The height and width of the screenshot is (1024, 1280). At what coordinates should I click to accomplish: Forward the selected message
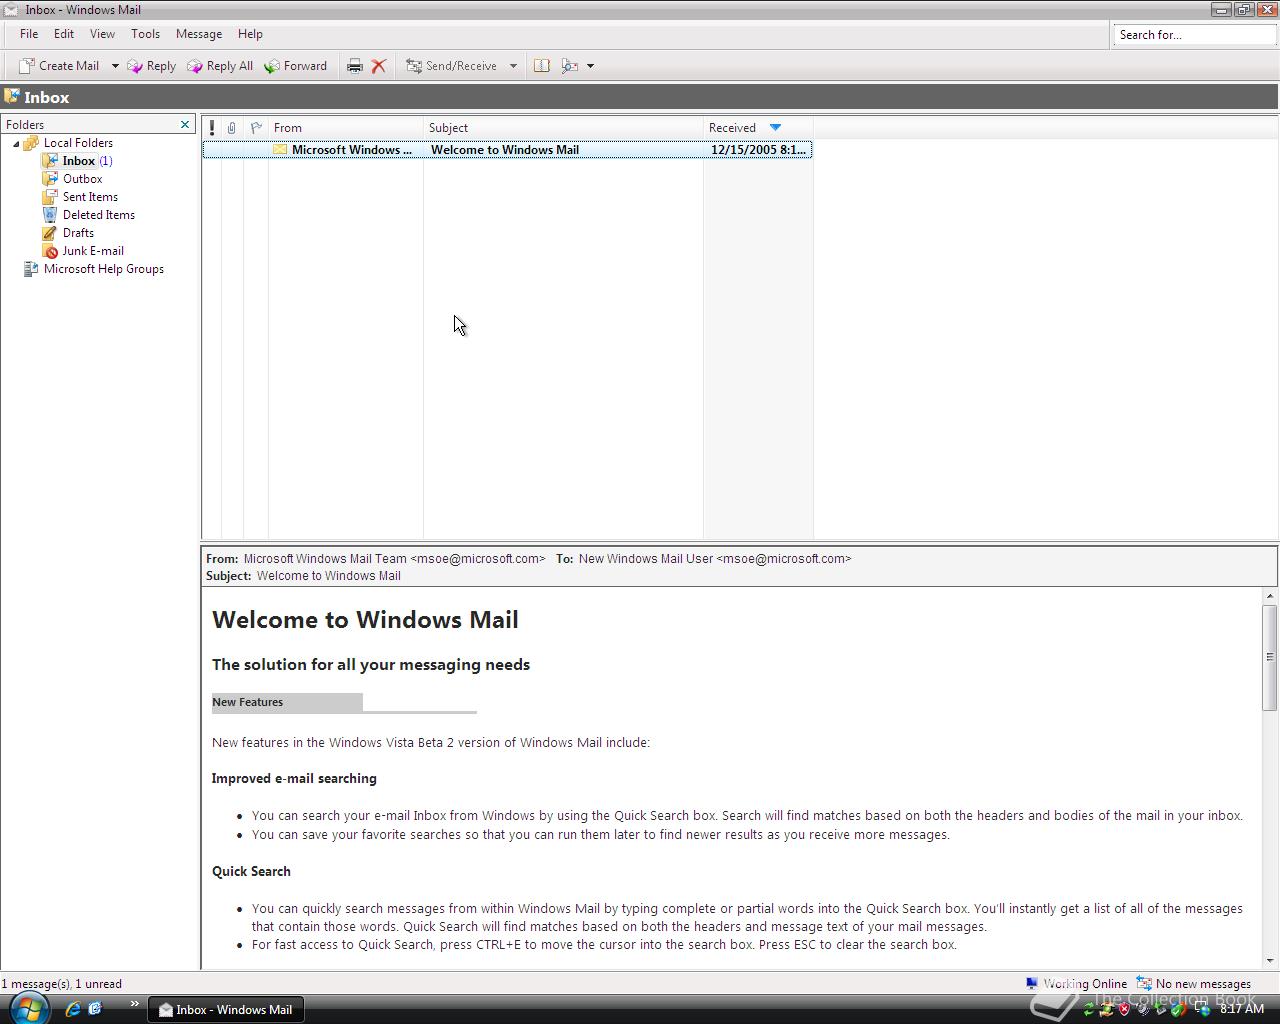tap(296, 66)
